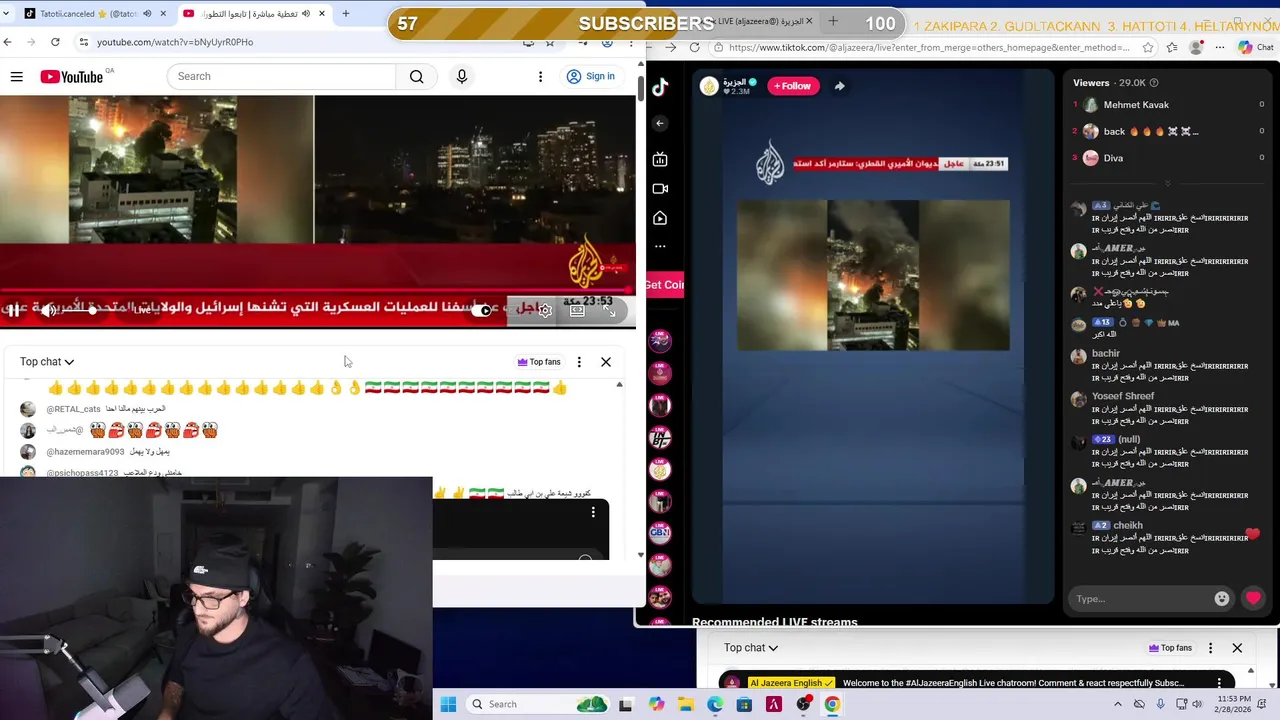Expand viewers list chevron below Diva
The image size is (1280, 720).
click(1167, 183)
